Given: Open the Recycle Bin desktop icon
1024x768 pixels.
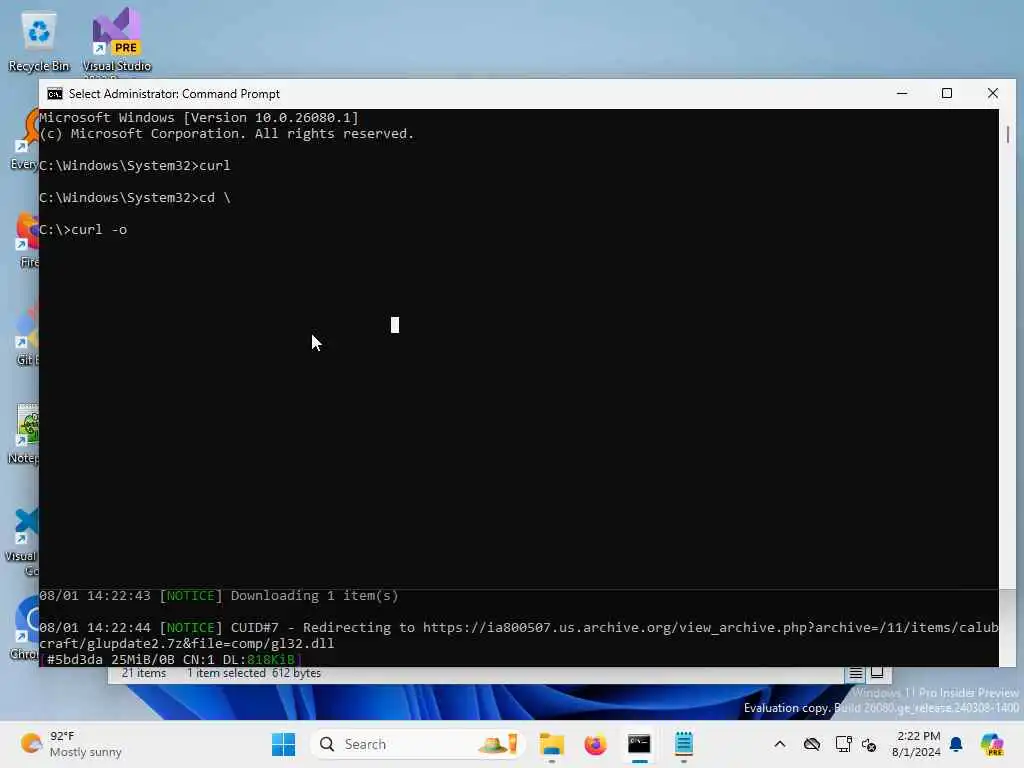Looking at the screenshot, I should pyautogui.click(x=39, y=40).
